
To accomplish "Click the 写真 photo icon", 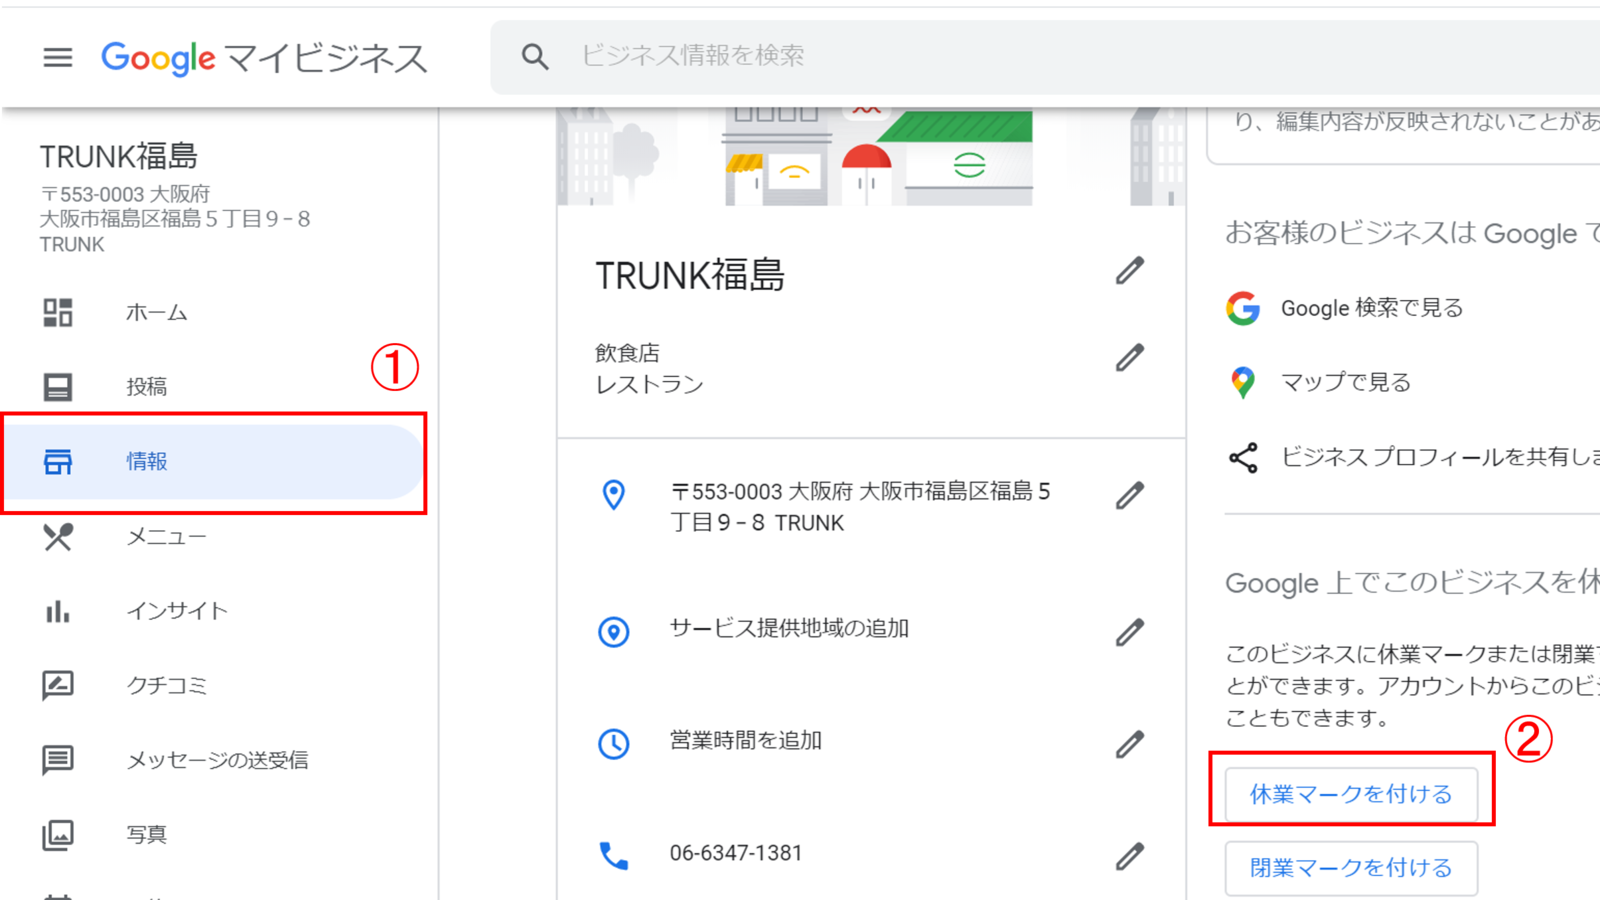I will [x=58, y=835].
